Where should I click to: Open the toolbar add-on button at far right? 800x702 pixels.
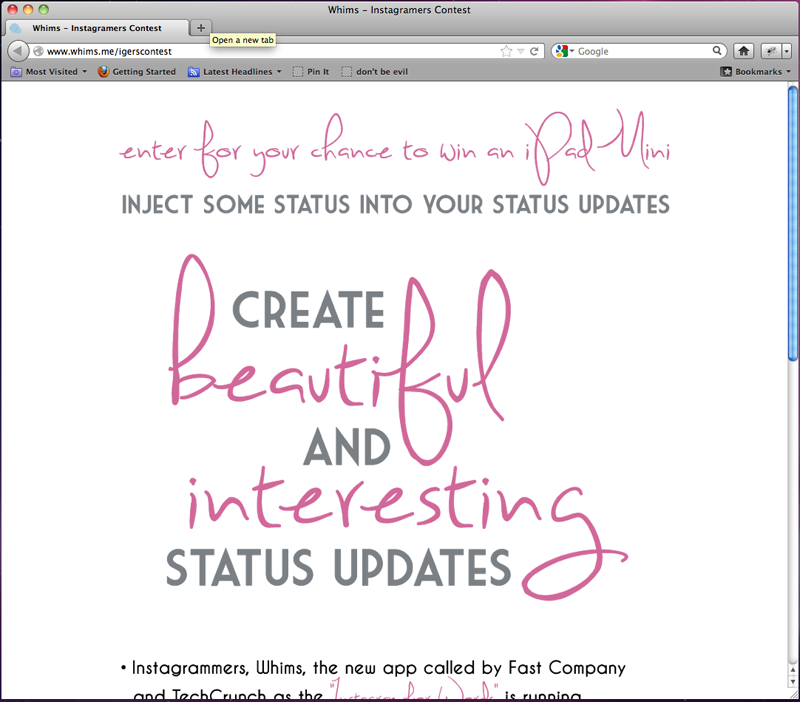pyautogui.click(x=773, y=51)
